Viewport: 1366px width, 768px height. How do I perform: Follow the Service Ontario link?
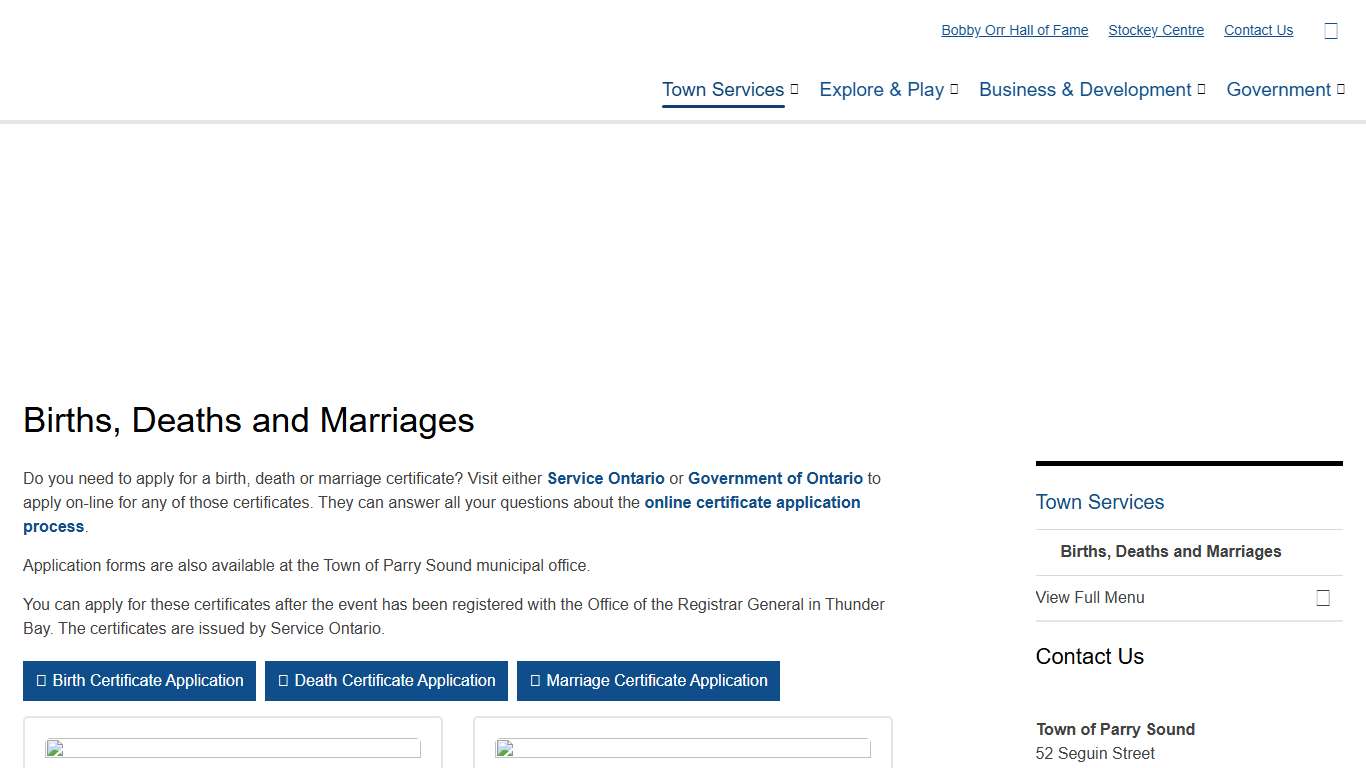(605, 478)
